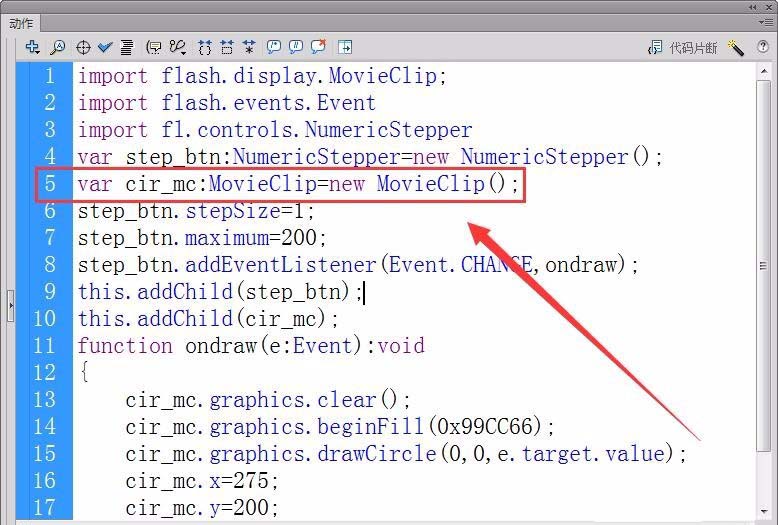Click the remove comment icon
Viewport: 778px width, 525px height.
coord(318,47)
